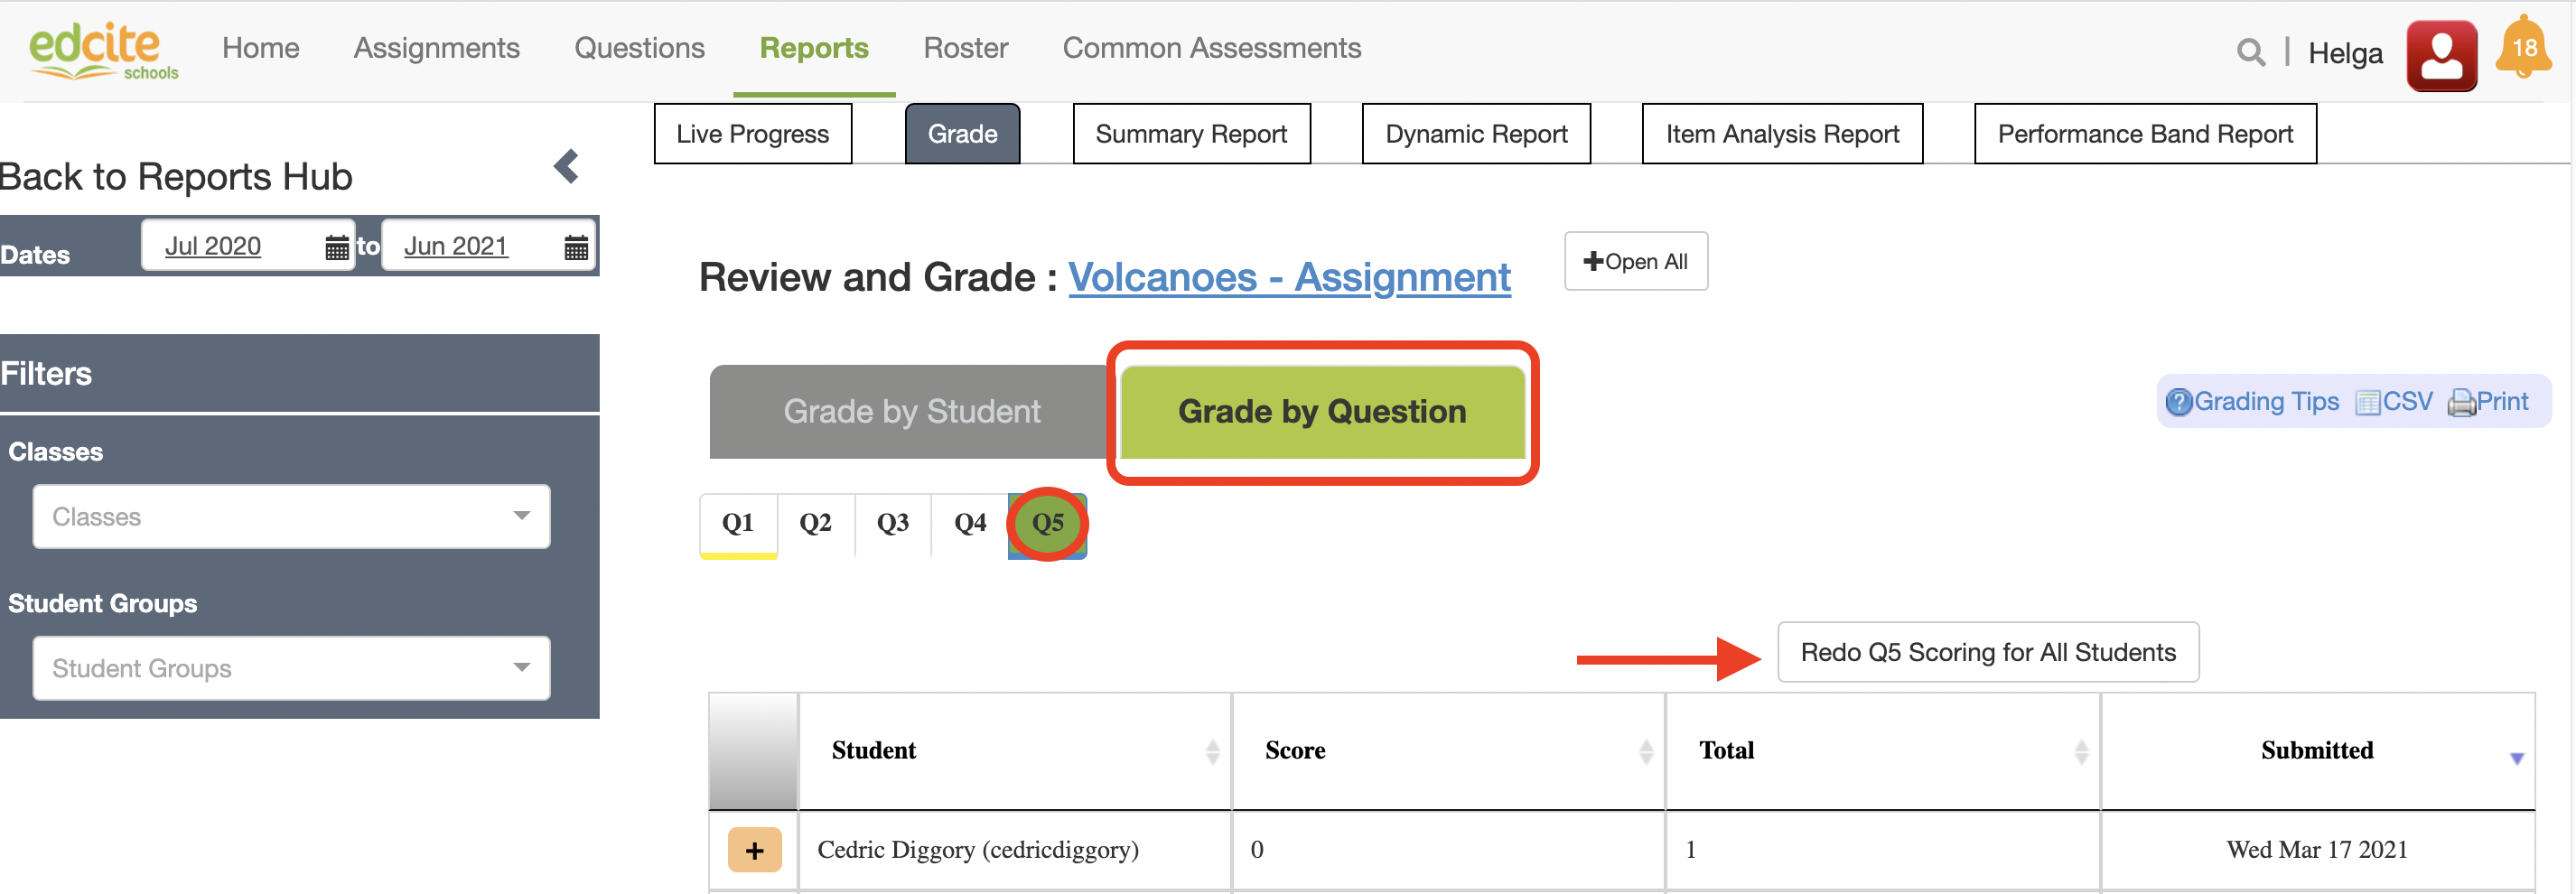This screenshot has width=2576, height=894.
Task: Open the Volcanoes - Assignment link
Action: (1289, 277)
